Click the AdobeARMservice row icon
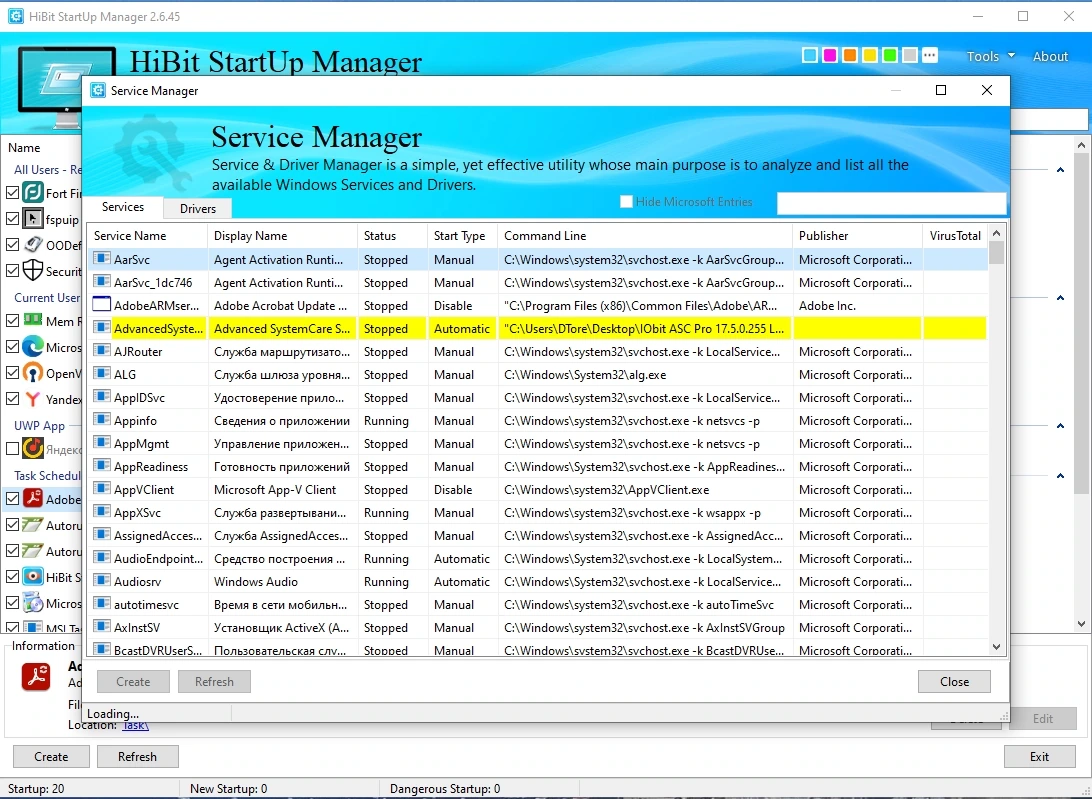Screen dimensions: 1092x799 [102, 305]
